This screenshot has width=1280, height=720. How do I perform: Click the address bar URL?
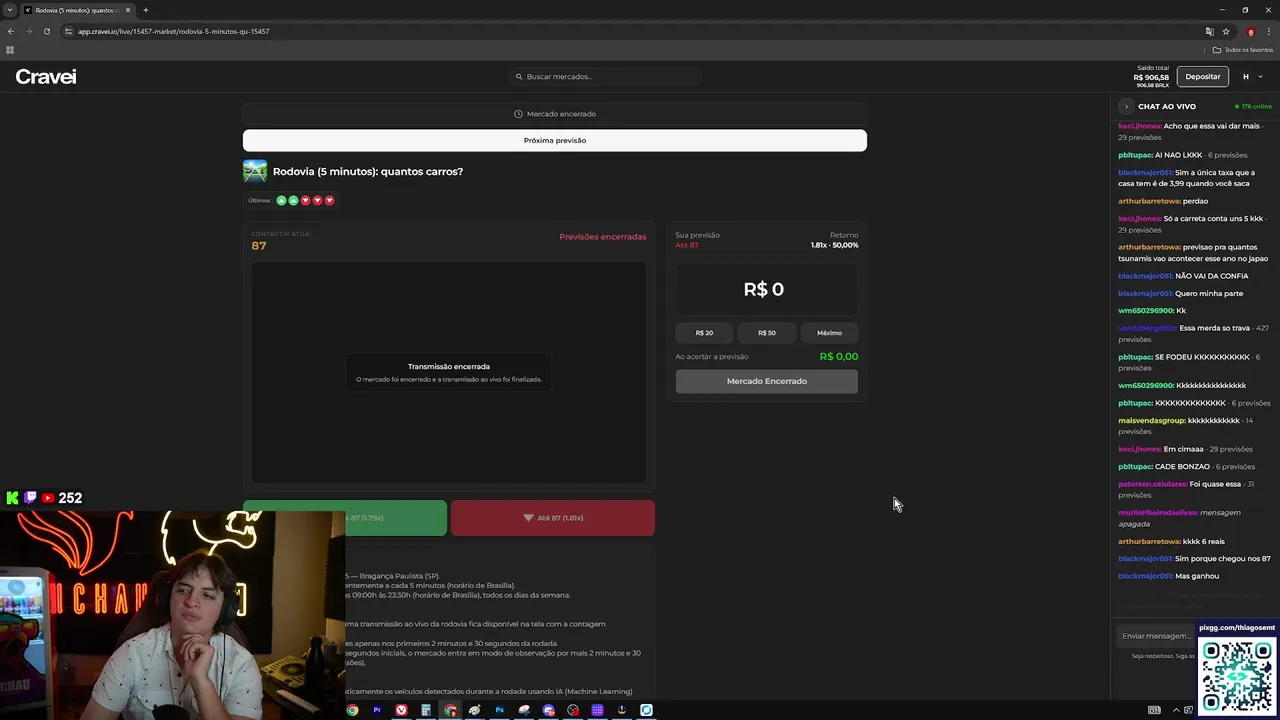point(174,31)
